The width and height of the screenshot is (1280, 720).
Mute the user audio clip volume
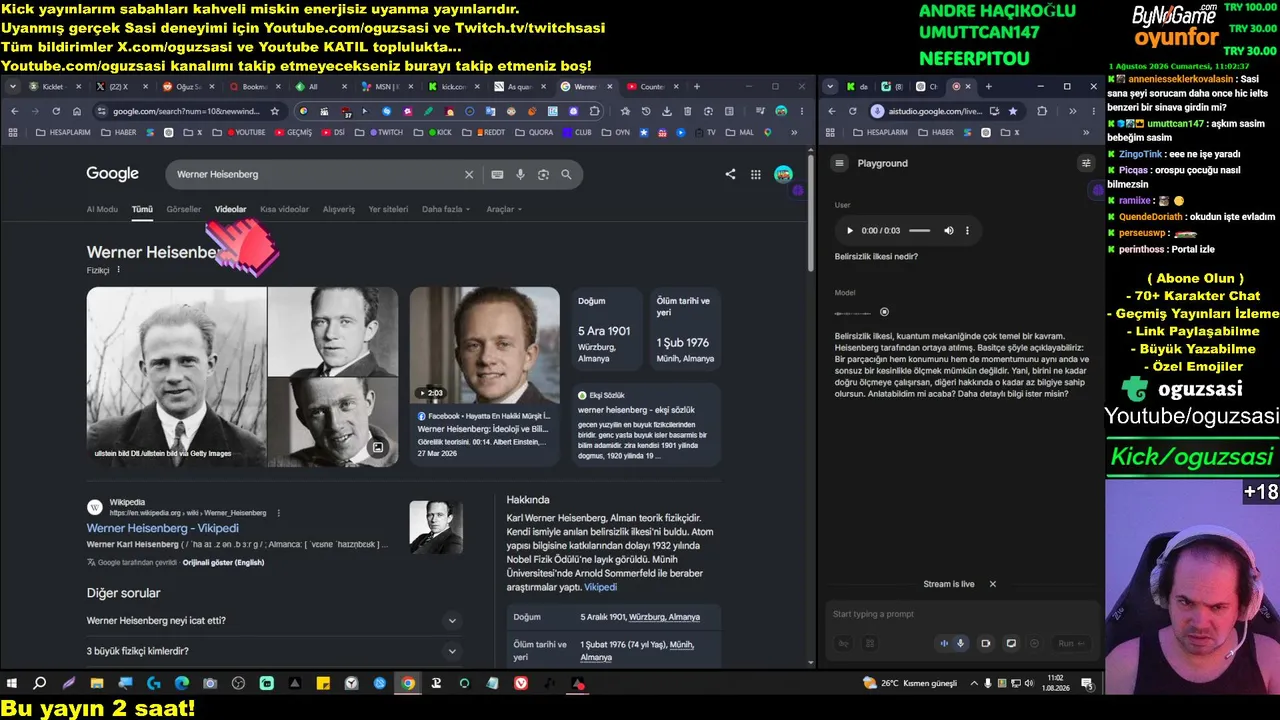click(947, 230)
